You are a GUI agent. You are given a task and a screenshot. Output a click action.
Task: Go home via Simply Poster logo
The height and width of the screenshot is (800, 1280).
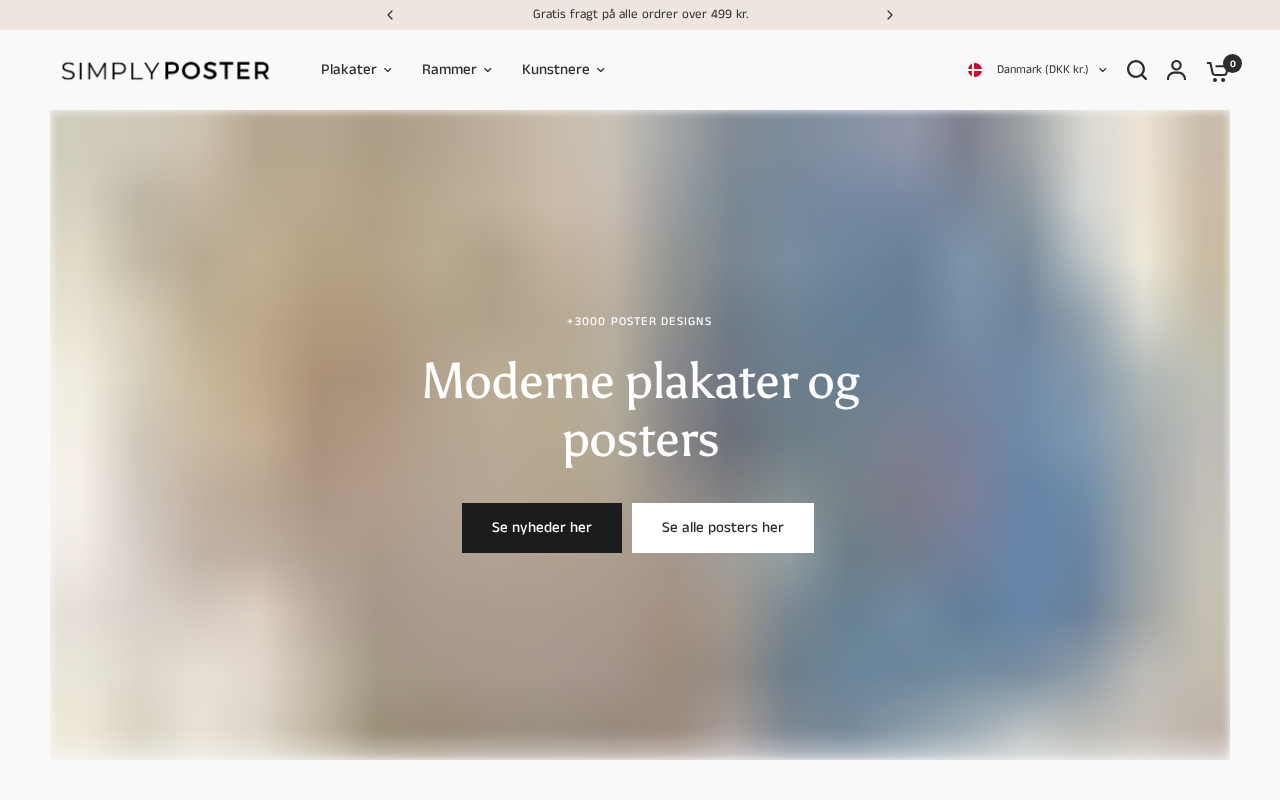point(165,70)
